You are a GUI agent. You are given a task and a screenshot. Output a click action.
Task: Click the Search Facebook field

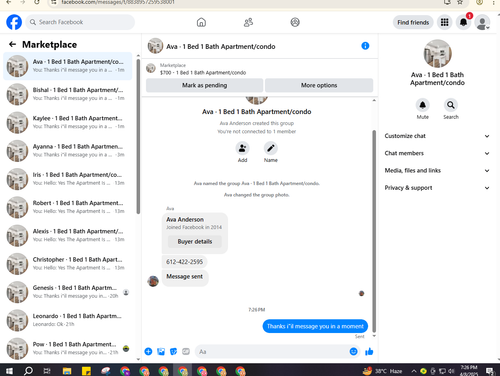(80, 22)
